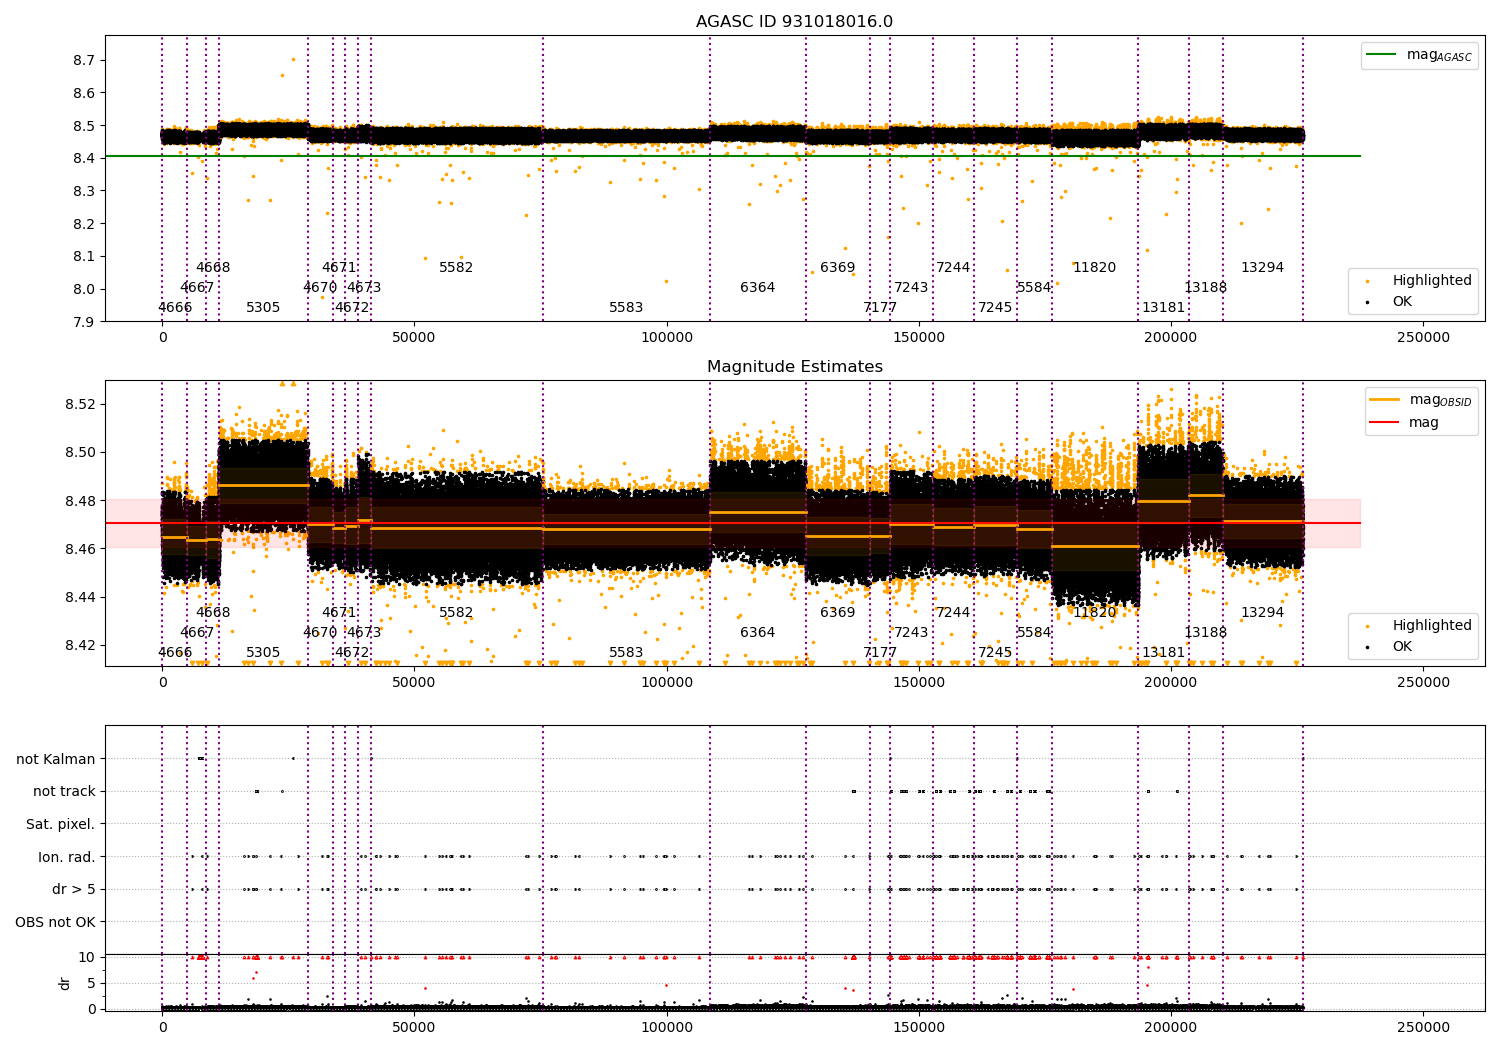
Task: Click 'OK' legend entry in the middle plot
Action: coord(1390,646)
